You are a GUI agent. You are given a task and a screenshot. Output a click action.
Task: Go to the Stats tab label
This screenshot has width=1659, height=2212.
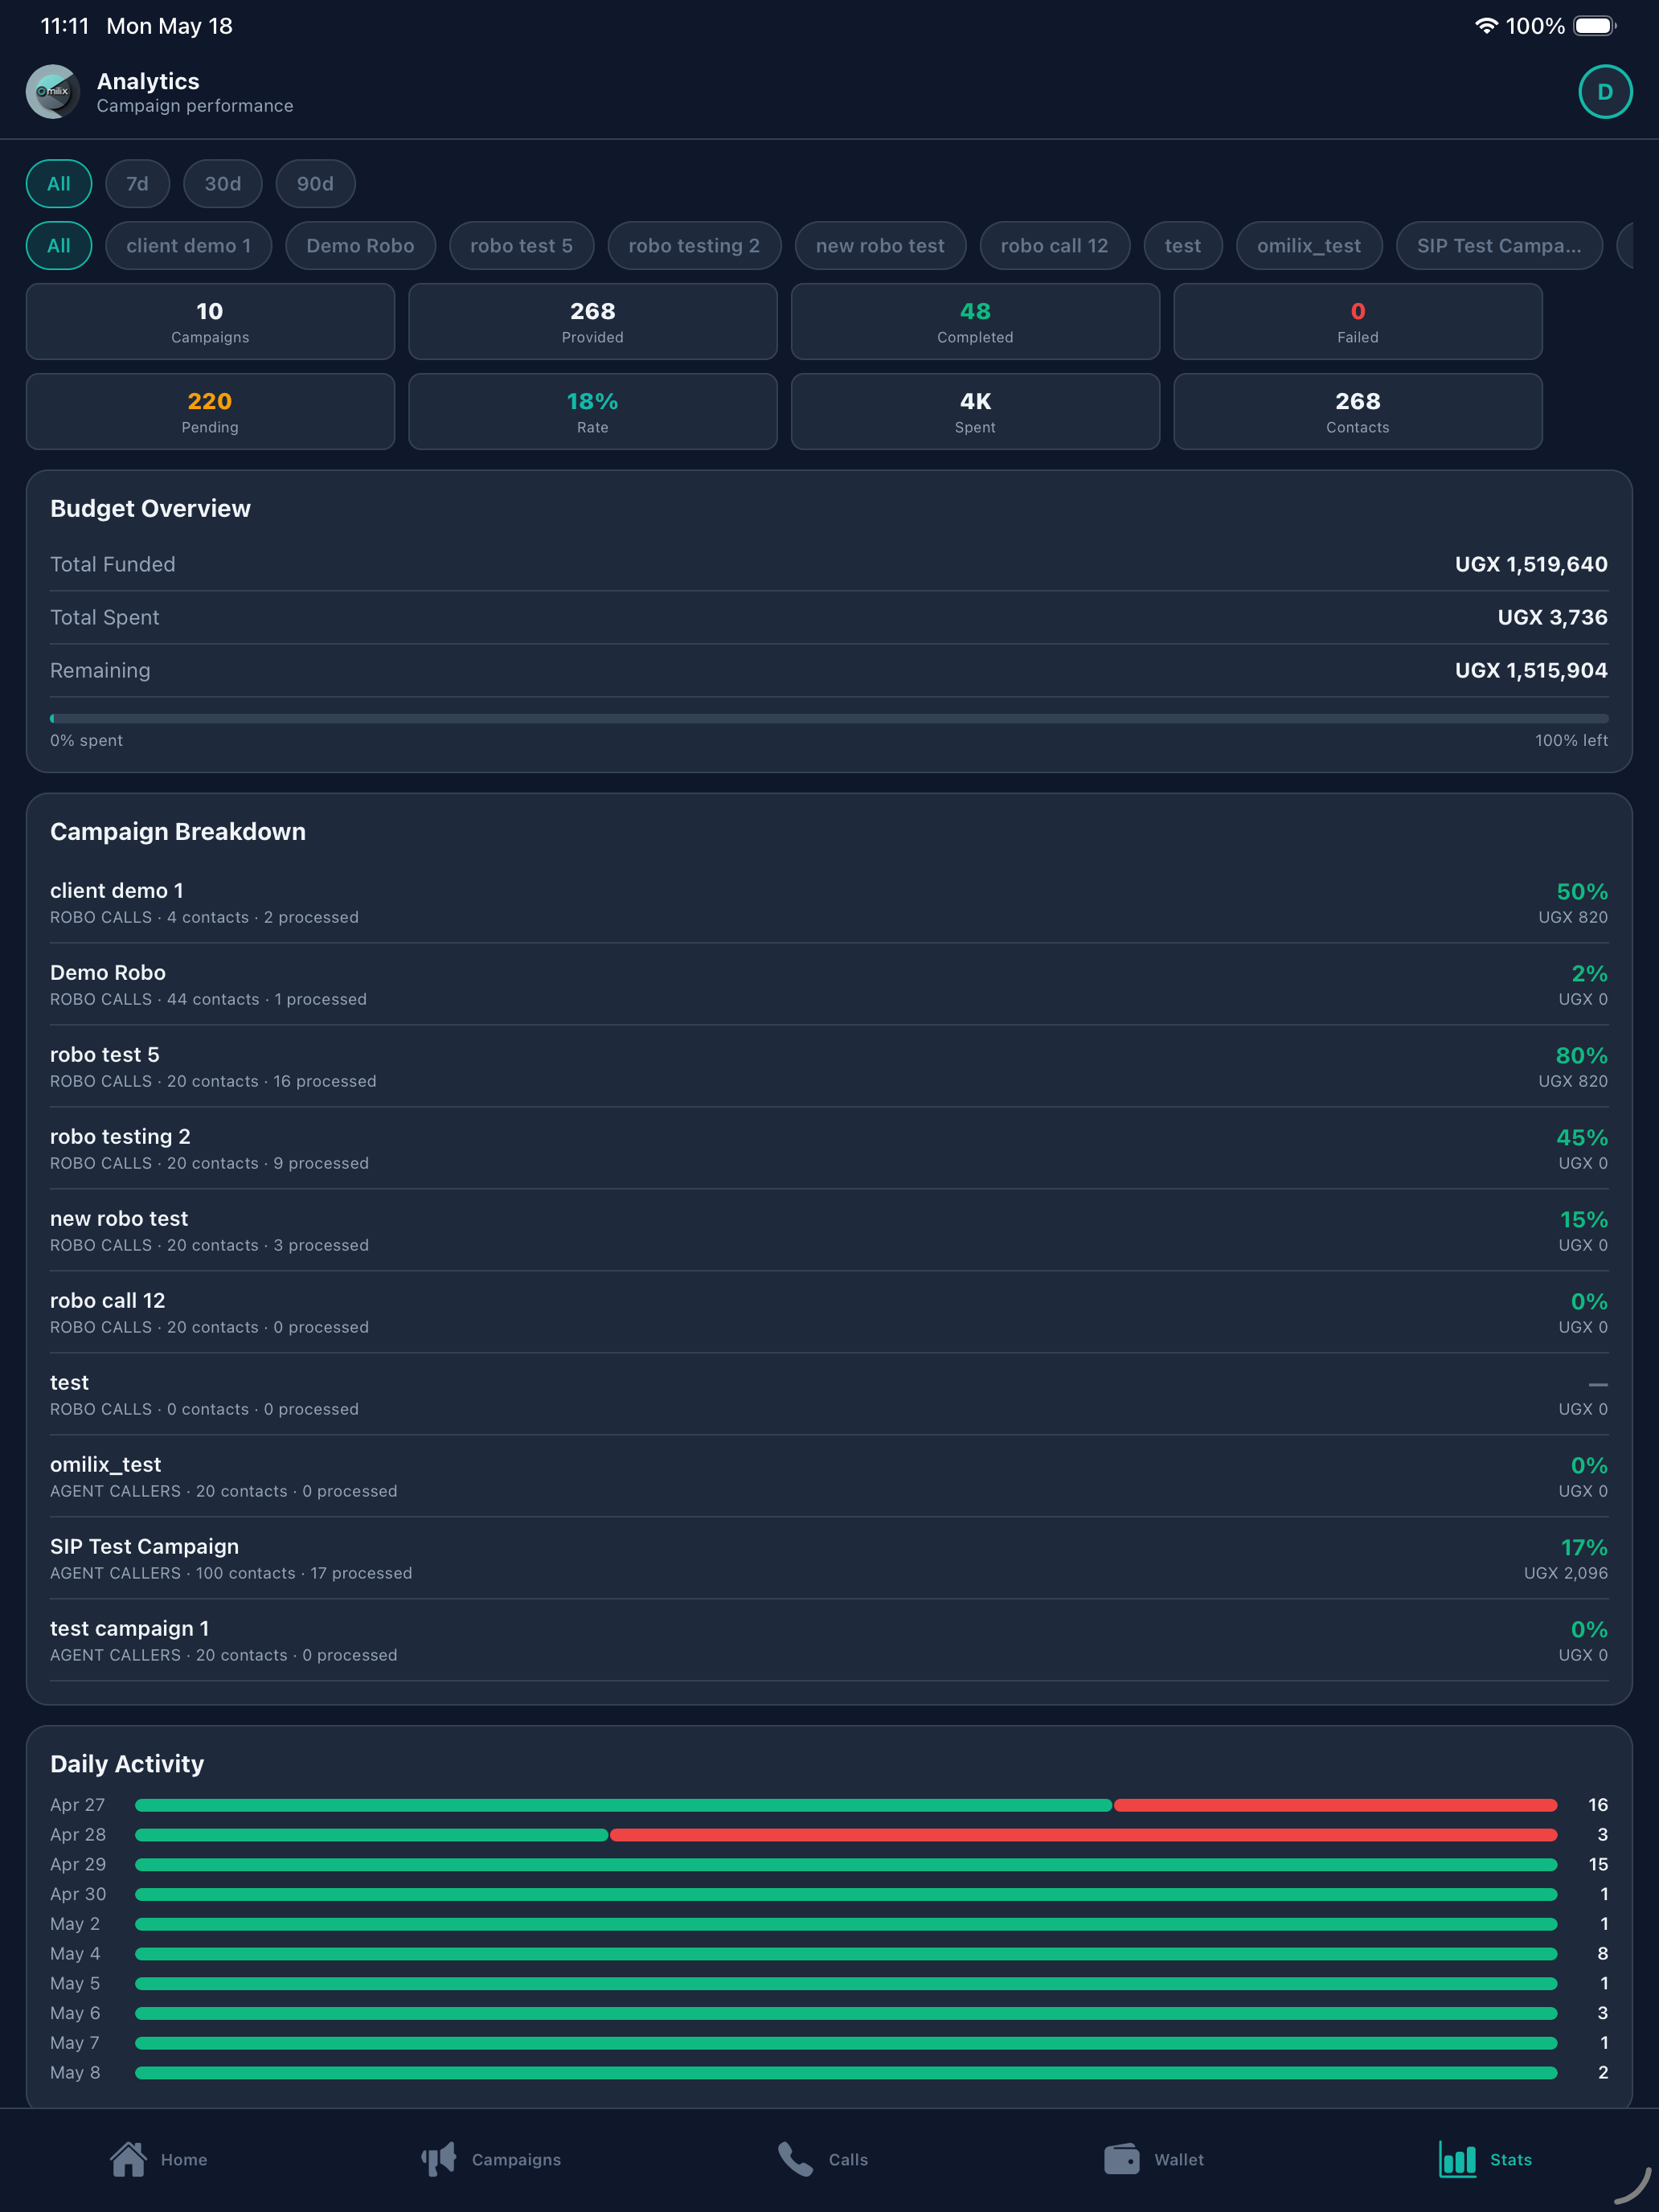point(1510,2160)
